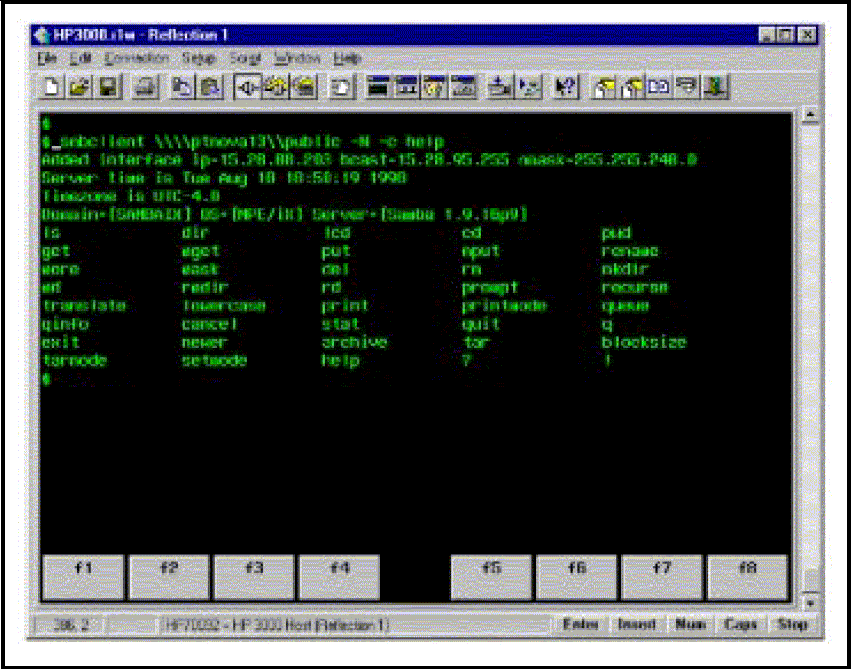Click the 'lowercase' command in terminal output
Image resolution: width=851 pixels, height=670 pixels.
pyautogui.click(x=224, y=306)
